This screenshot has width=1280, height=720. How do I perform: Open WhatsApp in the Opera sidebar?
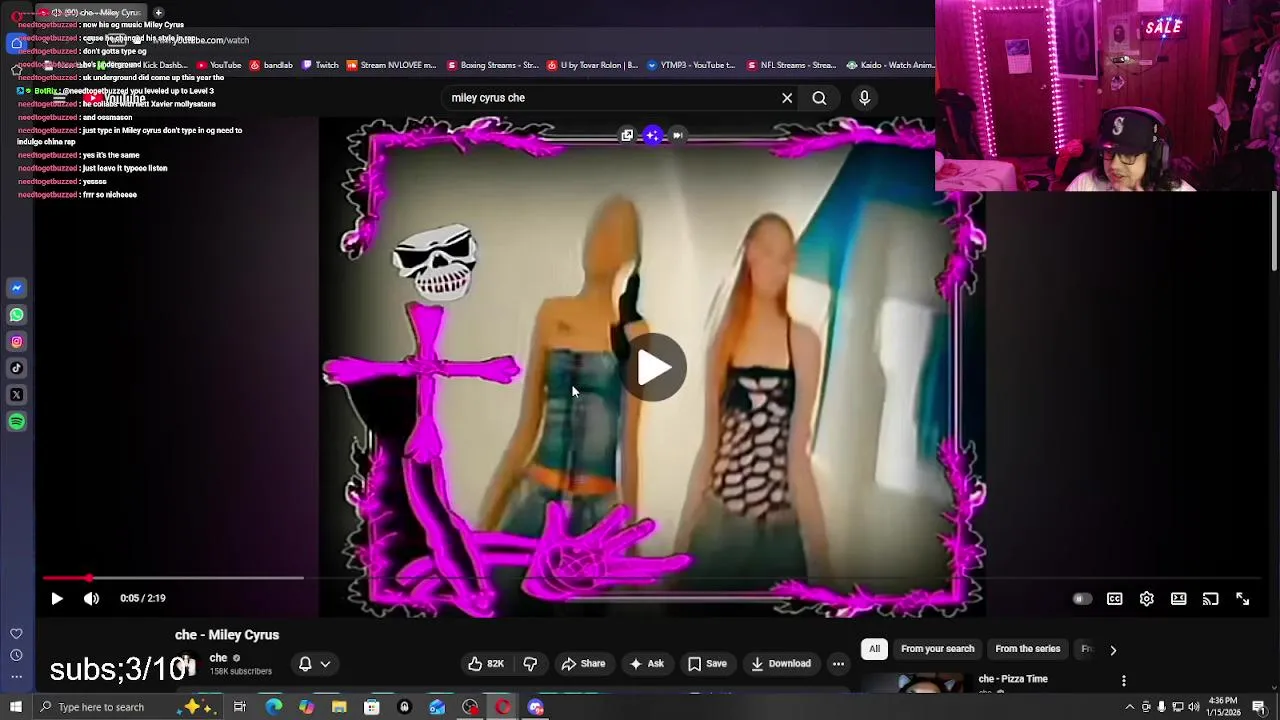coord(16,315)
